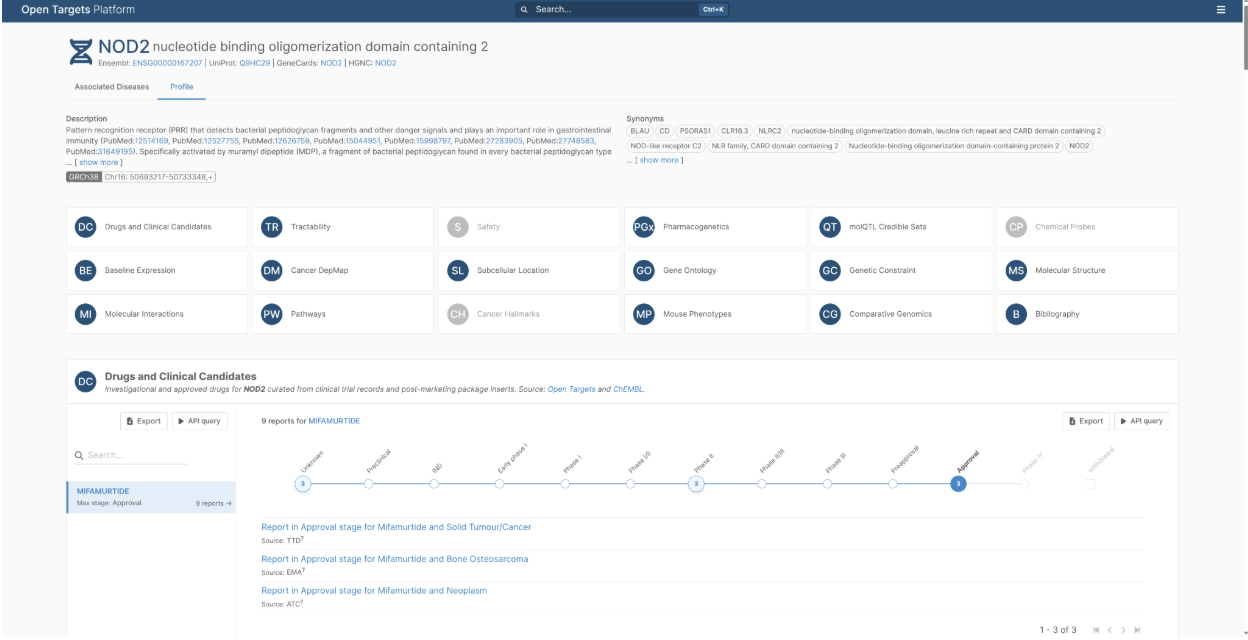Go to previous page of reports
Viewport: 1248px width, 640px height.
[1110, 630]
